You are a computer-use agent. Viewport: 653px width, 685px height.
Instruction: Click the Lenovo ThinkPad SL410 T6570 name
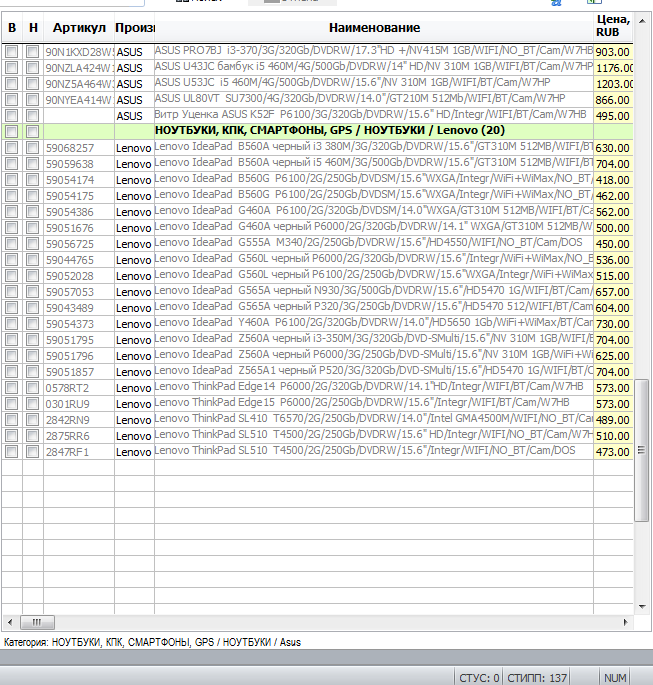point(374,420)
